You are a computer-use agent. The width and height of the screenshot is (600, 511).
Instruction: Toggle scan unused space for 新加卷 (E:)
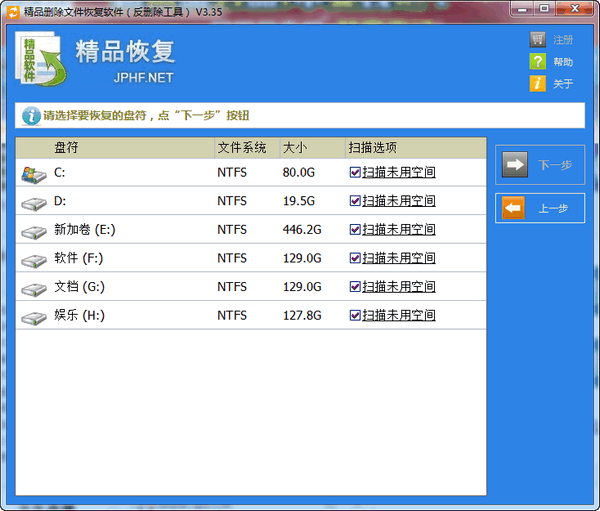point(355,230)
